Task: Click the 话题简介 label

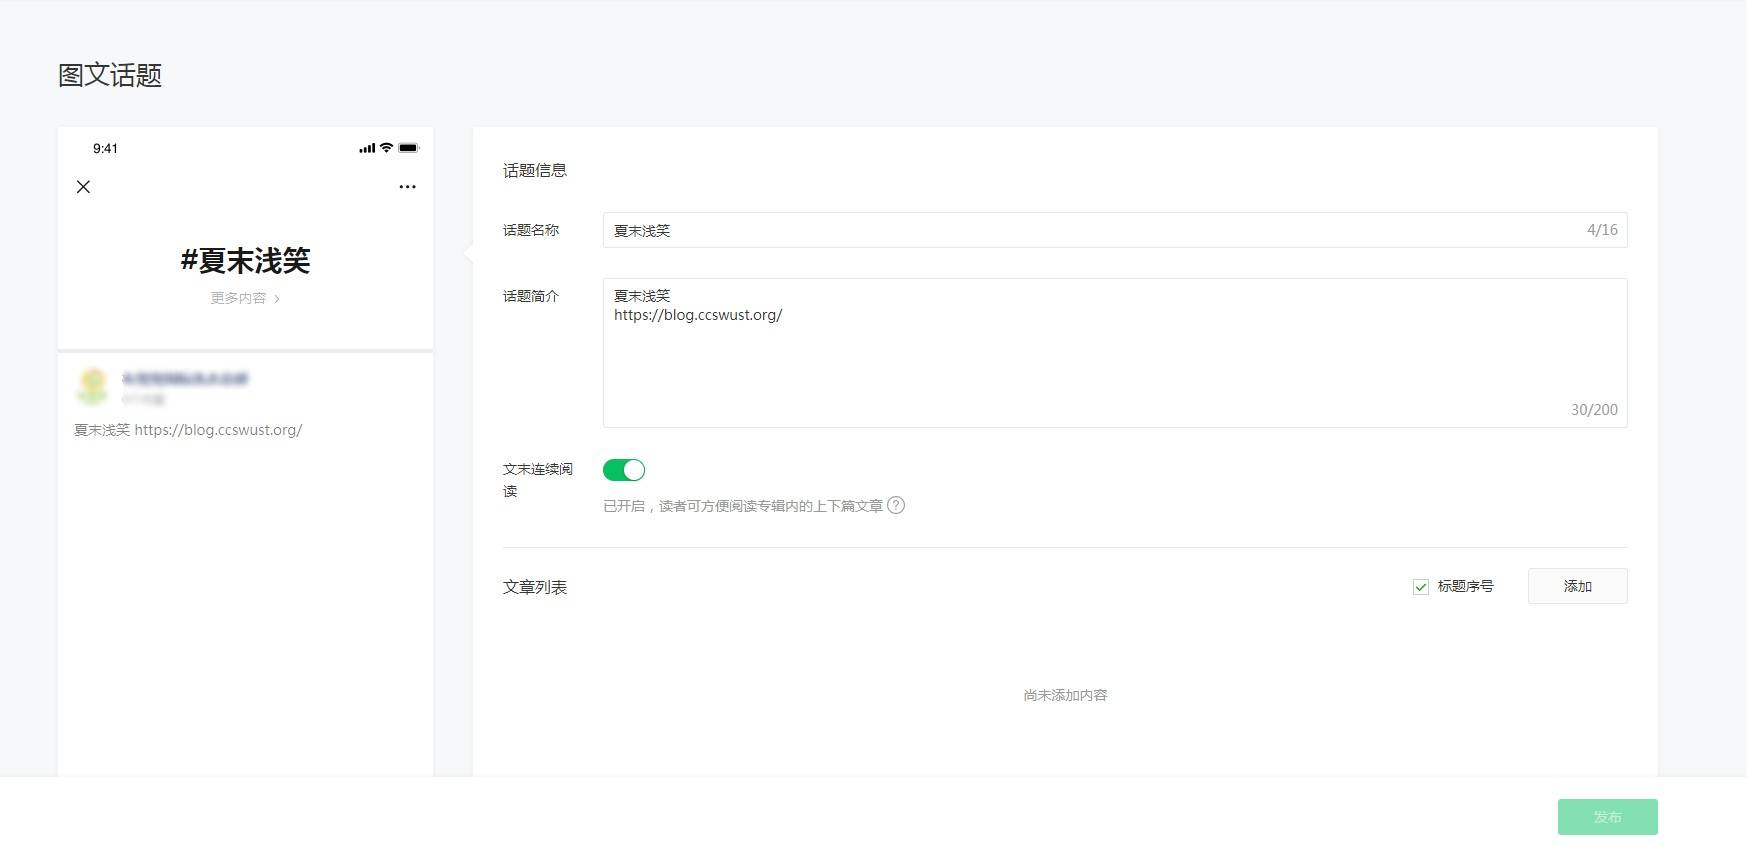Action: [x=531, y=296]
